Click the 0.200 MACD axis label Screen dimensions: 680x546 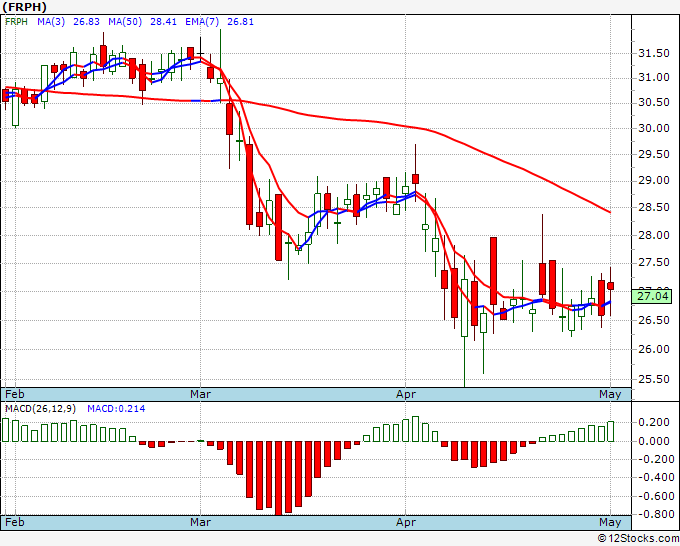[654, 422]
